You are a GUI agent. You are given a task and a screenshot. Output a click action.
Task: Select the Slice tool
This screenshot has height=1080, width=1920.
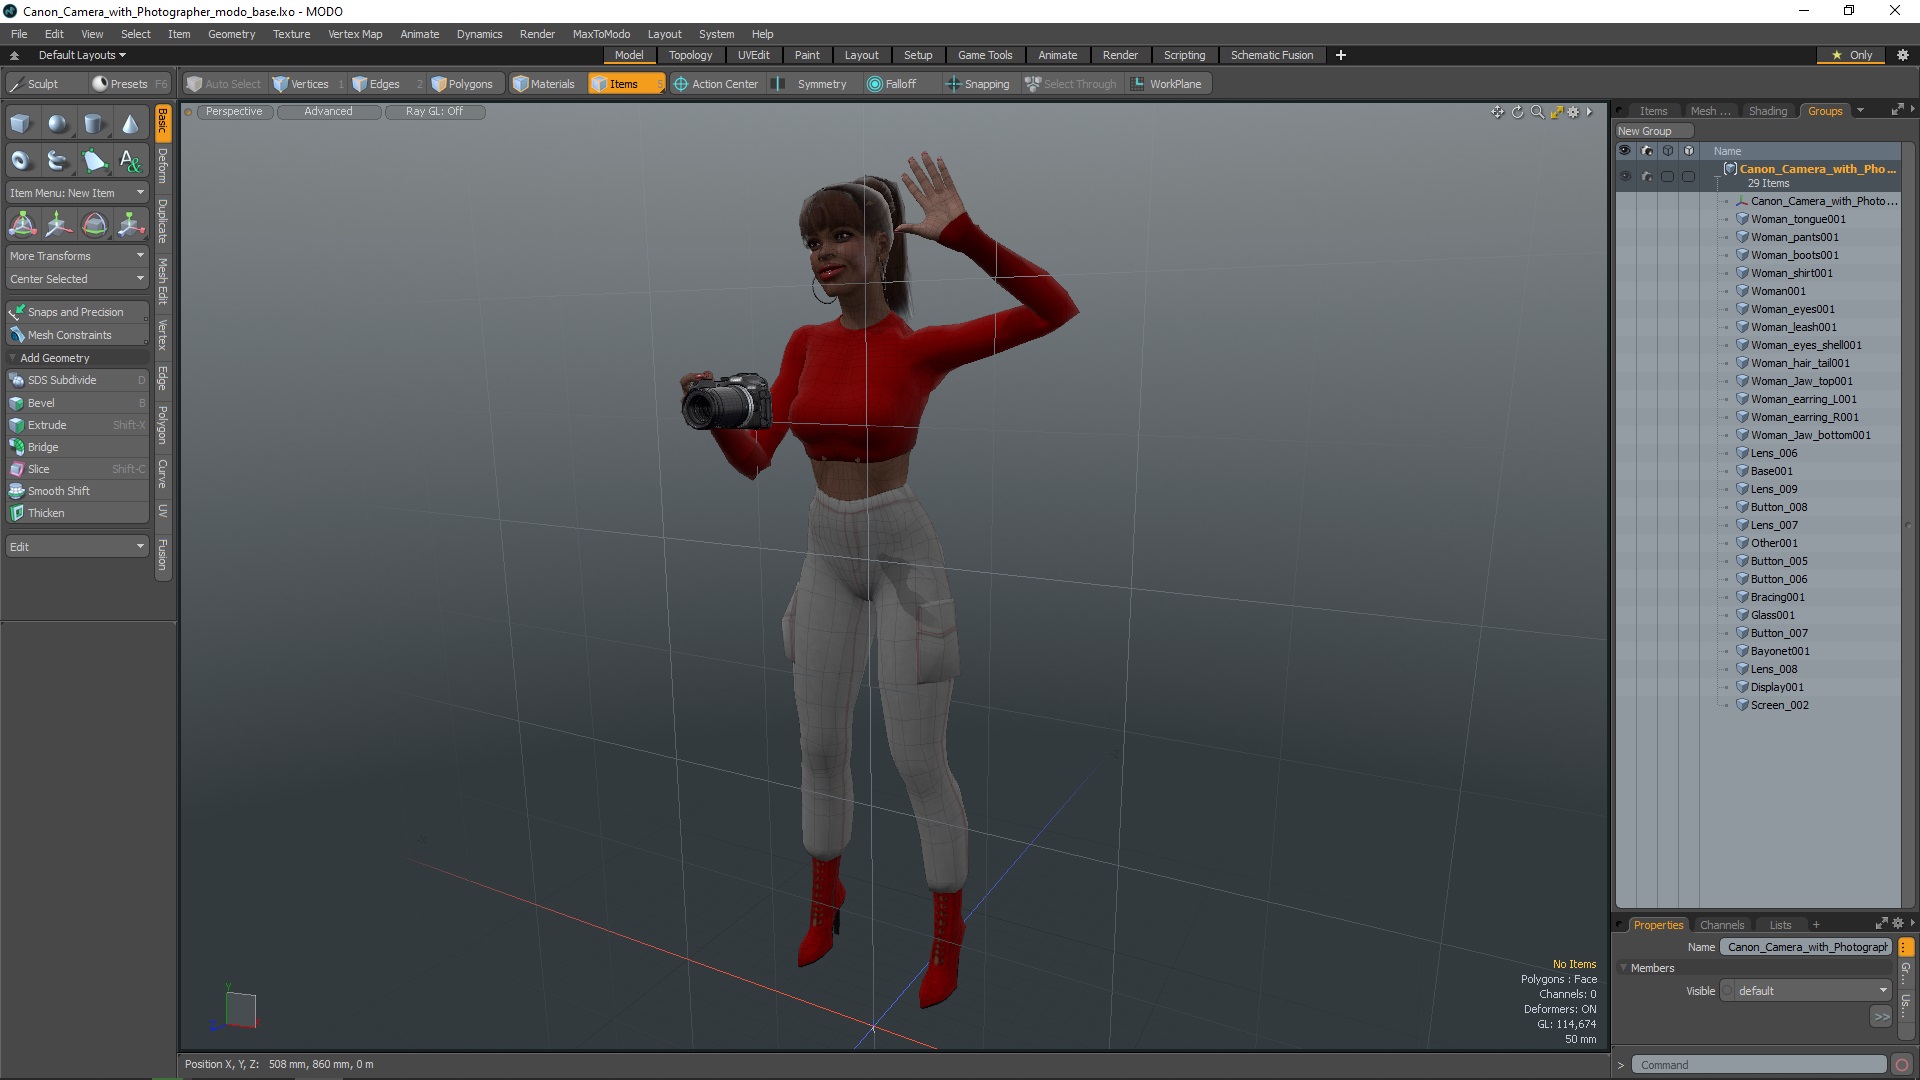pos(77,469)
